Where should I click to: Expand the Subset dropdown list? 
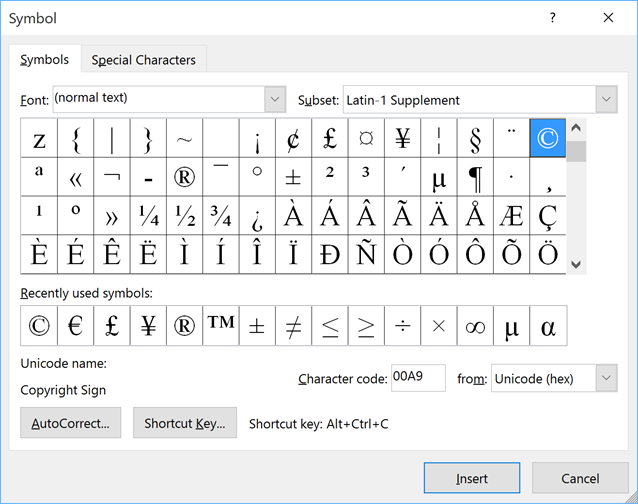click(x=606, y=100)
